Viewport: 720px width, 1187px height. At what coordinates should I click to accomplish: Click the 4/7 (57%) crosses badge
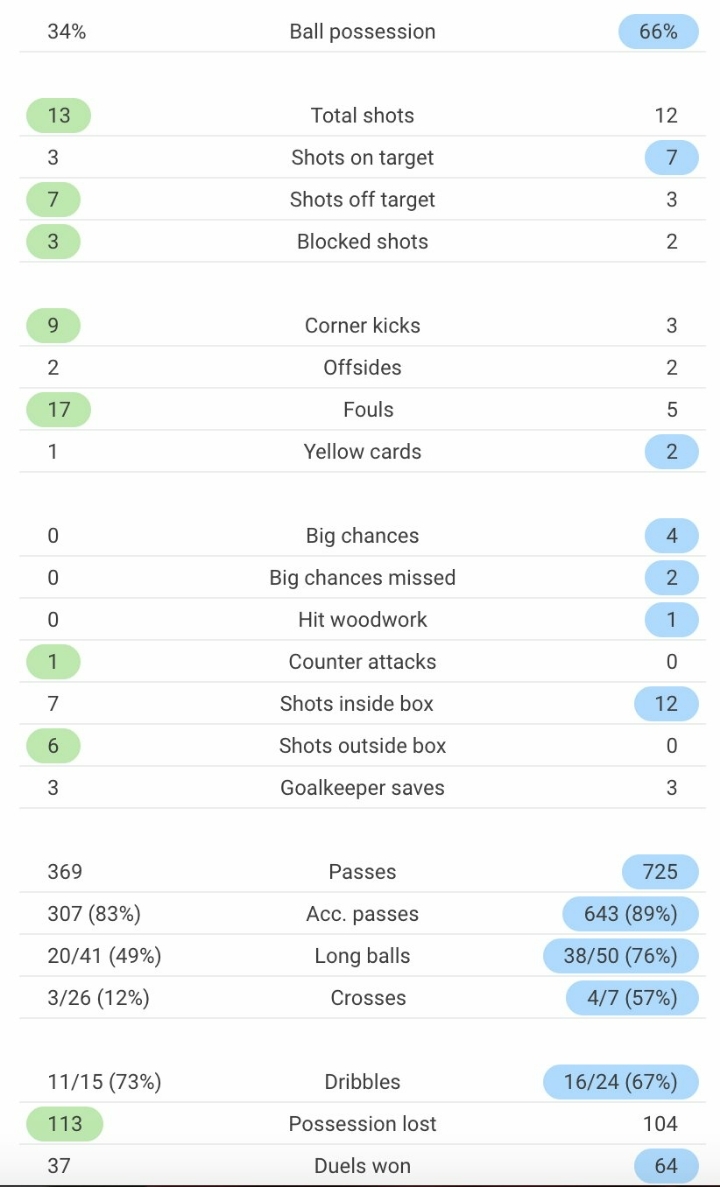coord(631,998)
